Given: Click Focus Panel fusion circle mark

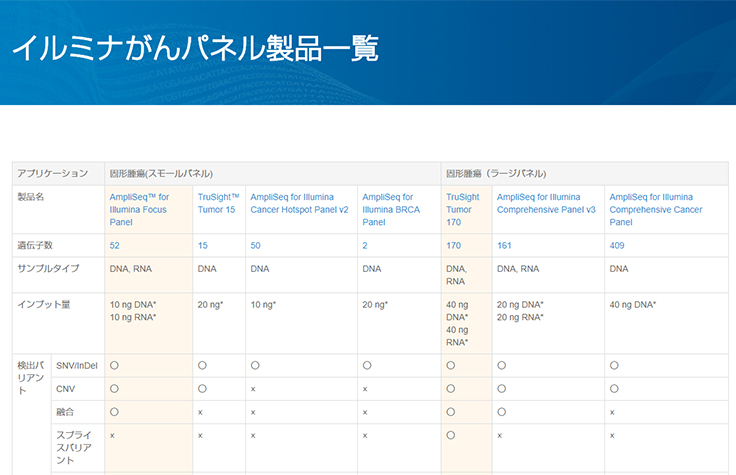Looking at the screenshot, I should (114, 412).
